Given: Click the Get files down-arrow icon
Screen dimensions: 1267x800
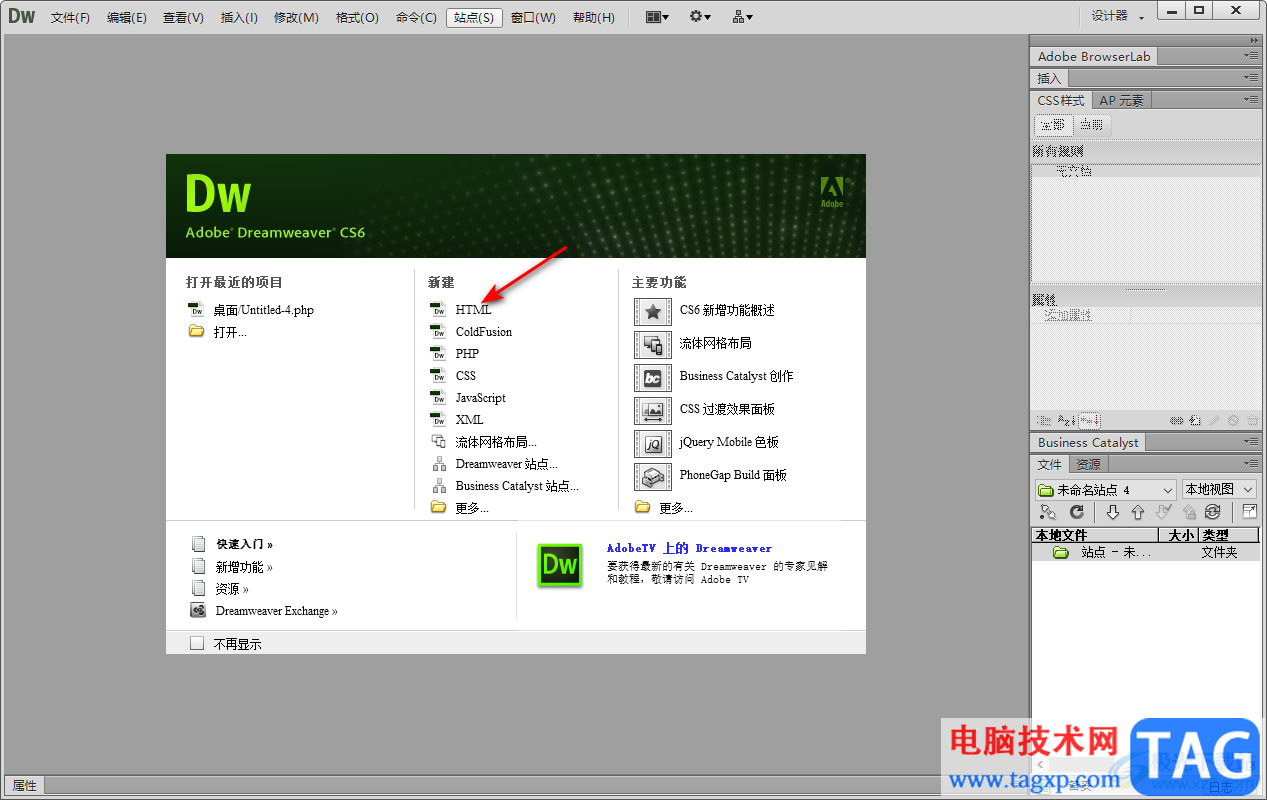Looking at the screenshot, I should click(1112, 512).
